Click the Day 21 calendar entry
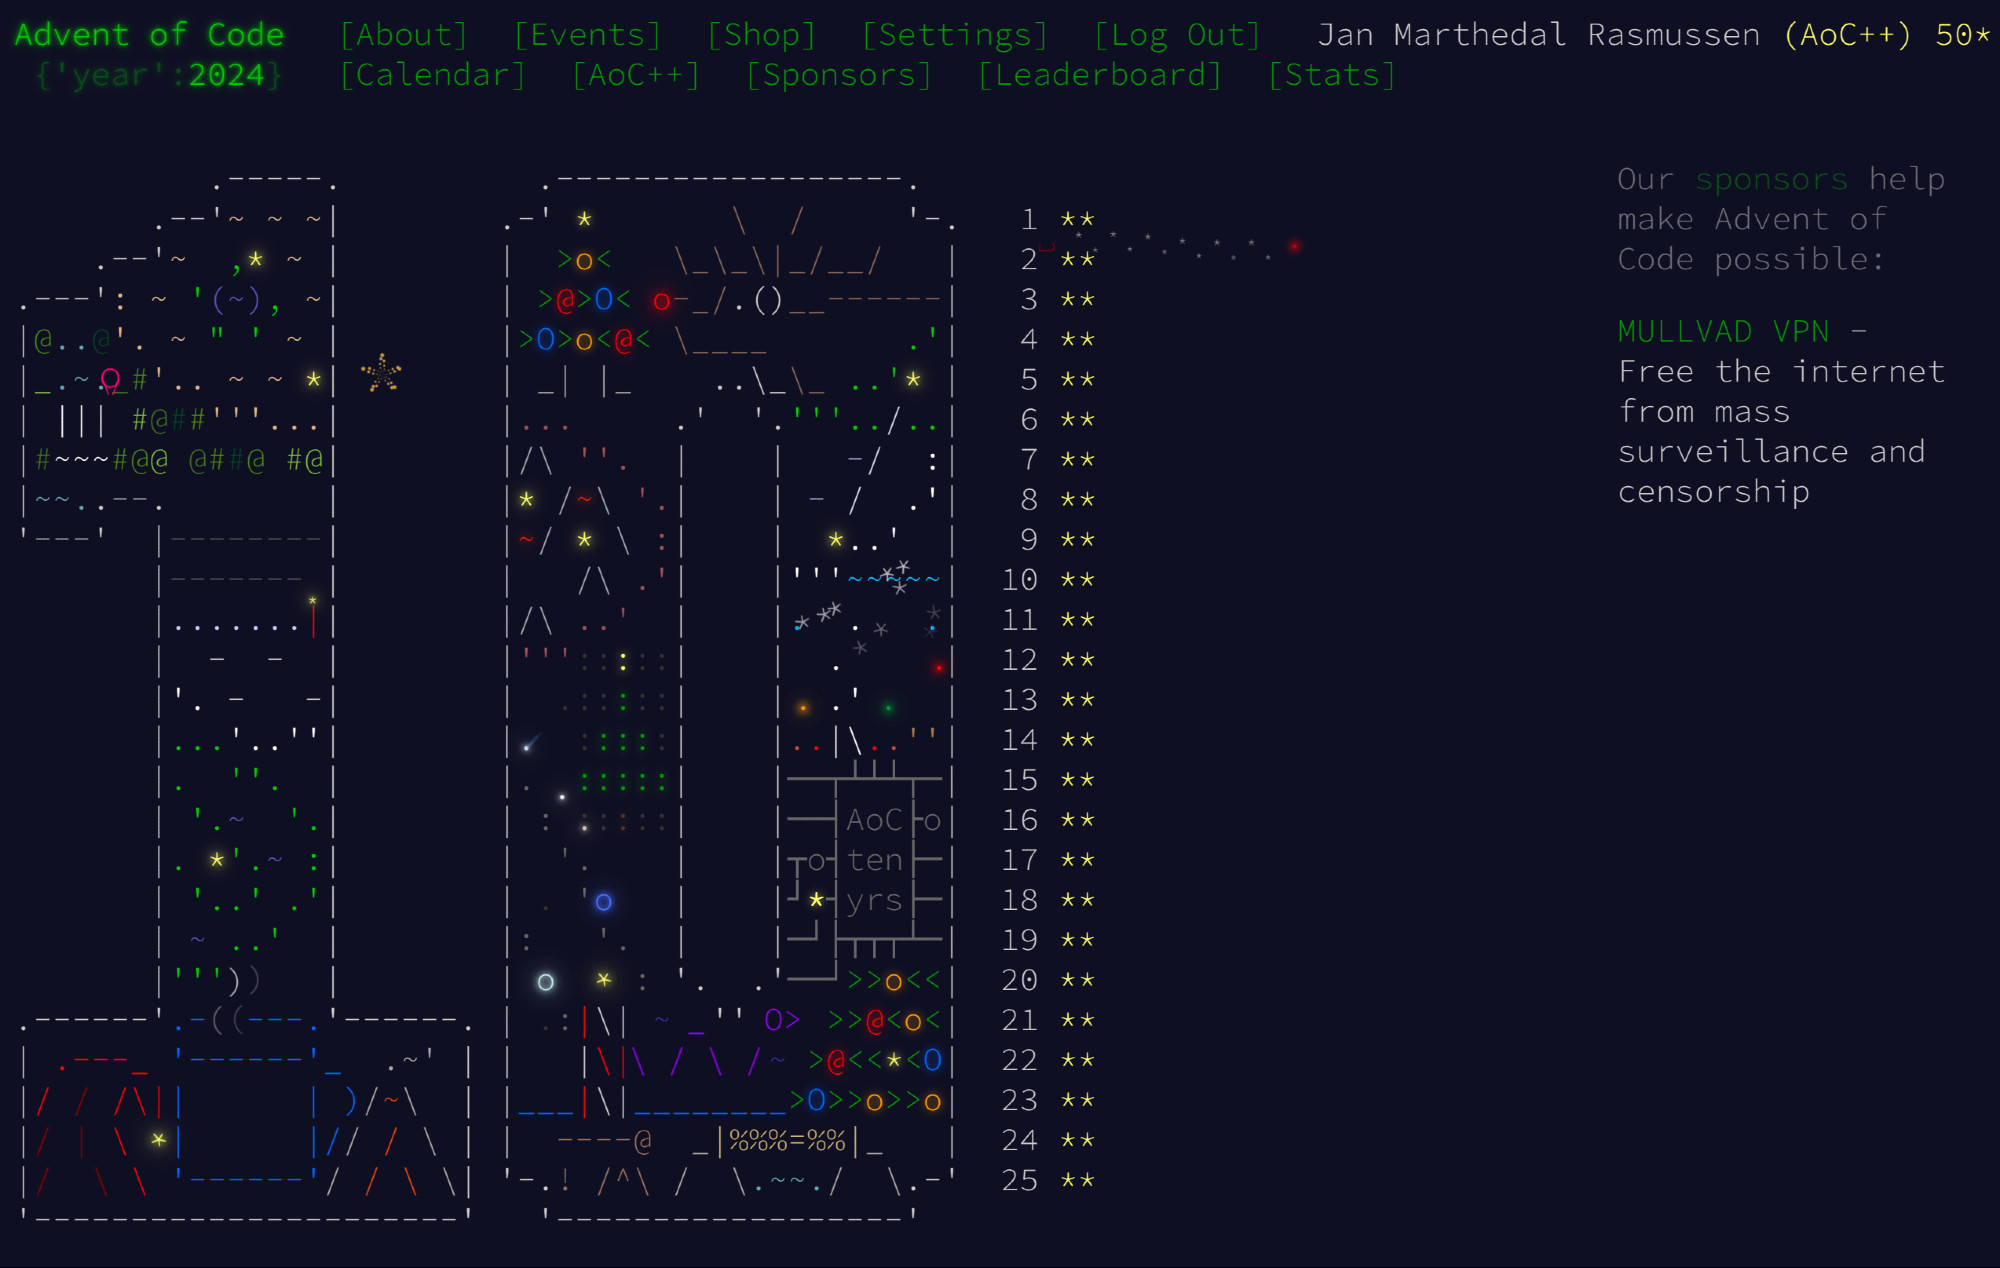Image resolution: width=2000 pixels, height=1268 pixels. pyautogui.click(x=1047, y=1020)
